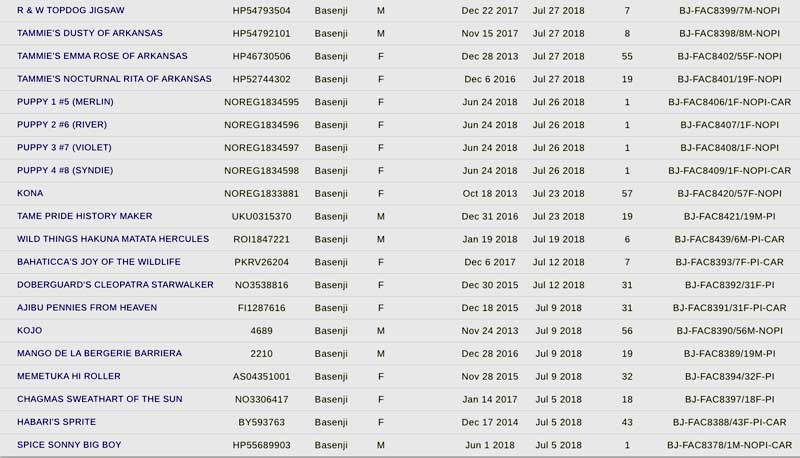The image size is (800, 458).
Task: Select TAMMIE'S NOCTURNAL RITA OF ARKANSAS link
Action: click(114, 79)
